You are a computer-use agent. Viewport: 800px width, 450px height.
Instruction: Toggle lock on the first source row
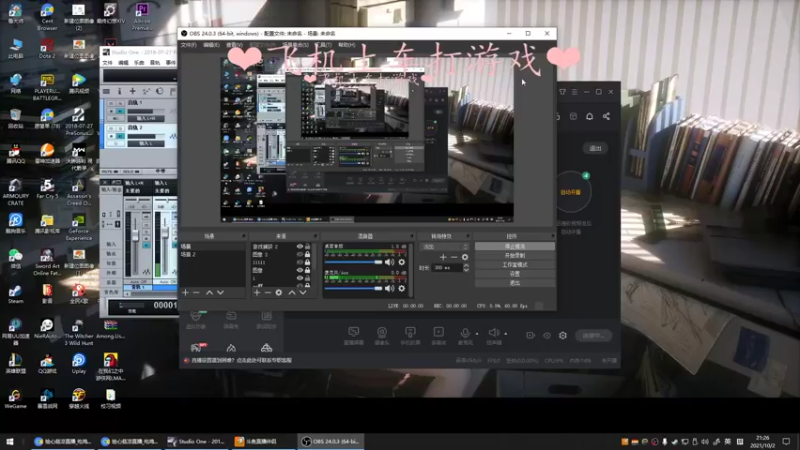[307, 246]
